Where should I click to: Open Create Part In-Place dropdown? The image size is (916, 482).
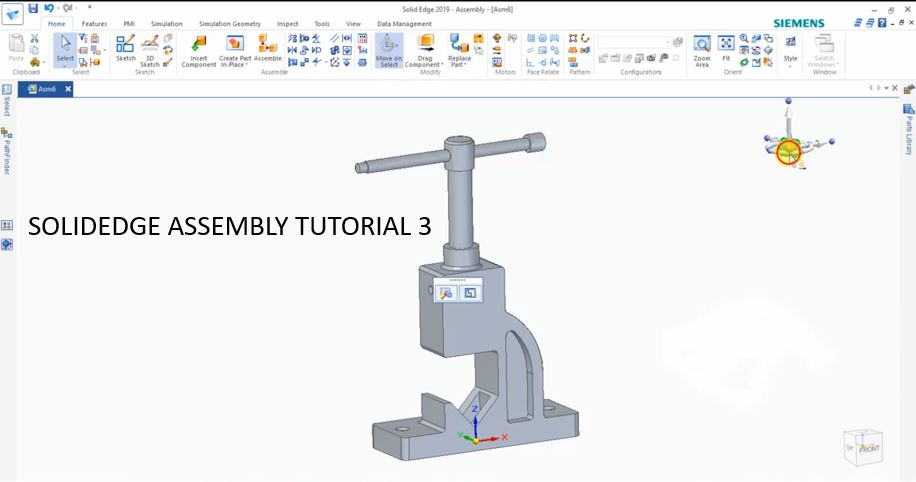235,51
